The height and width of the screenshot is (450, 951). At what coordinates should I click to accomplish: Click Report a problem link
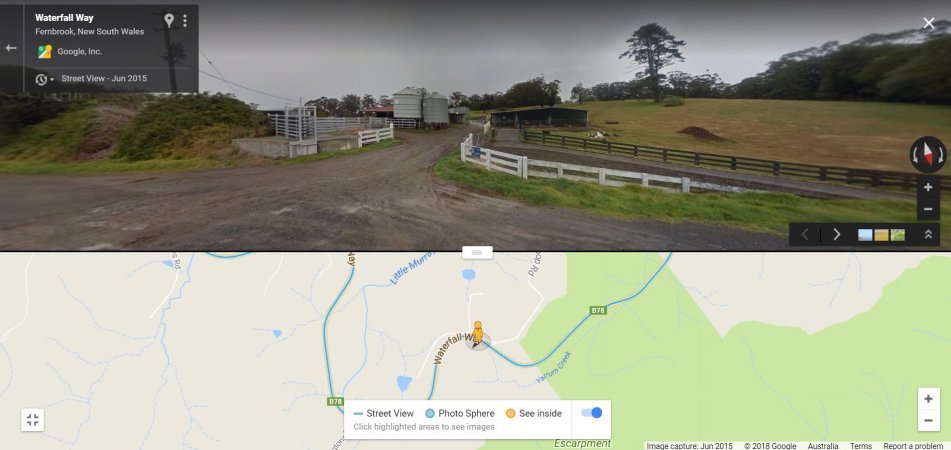pos(913,446)
